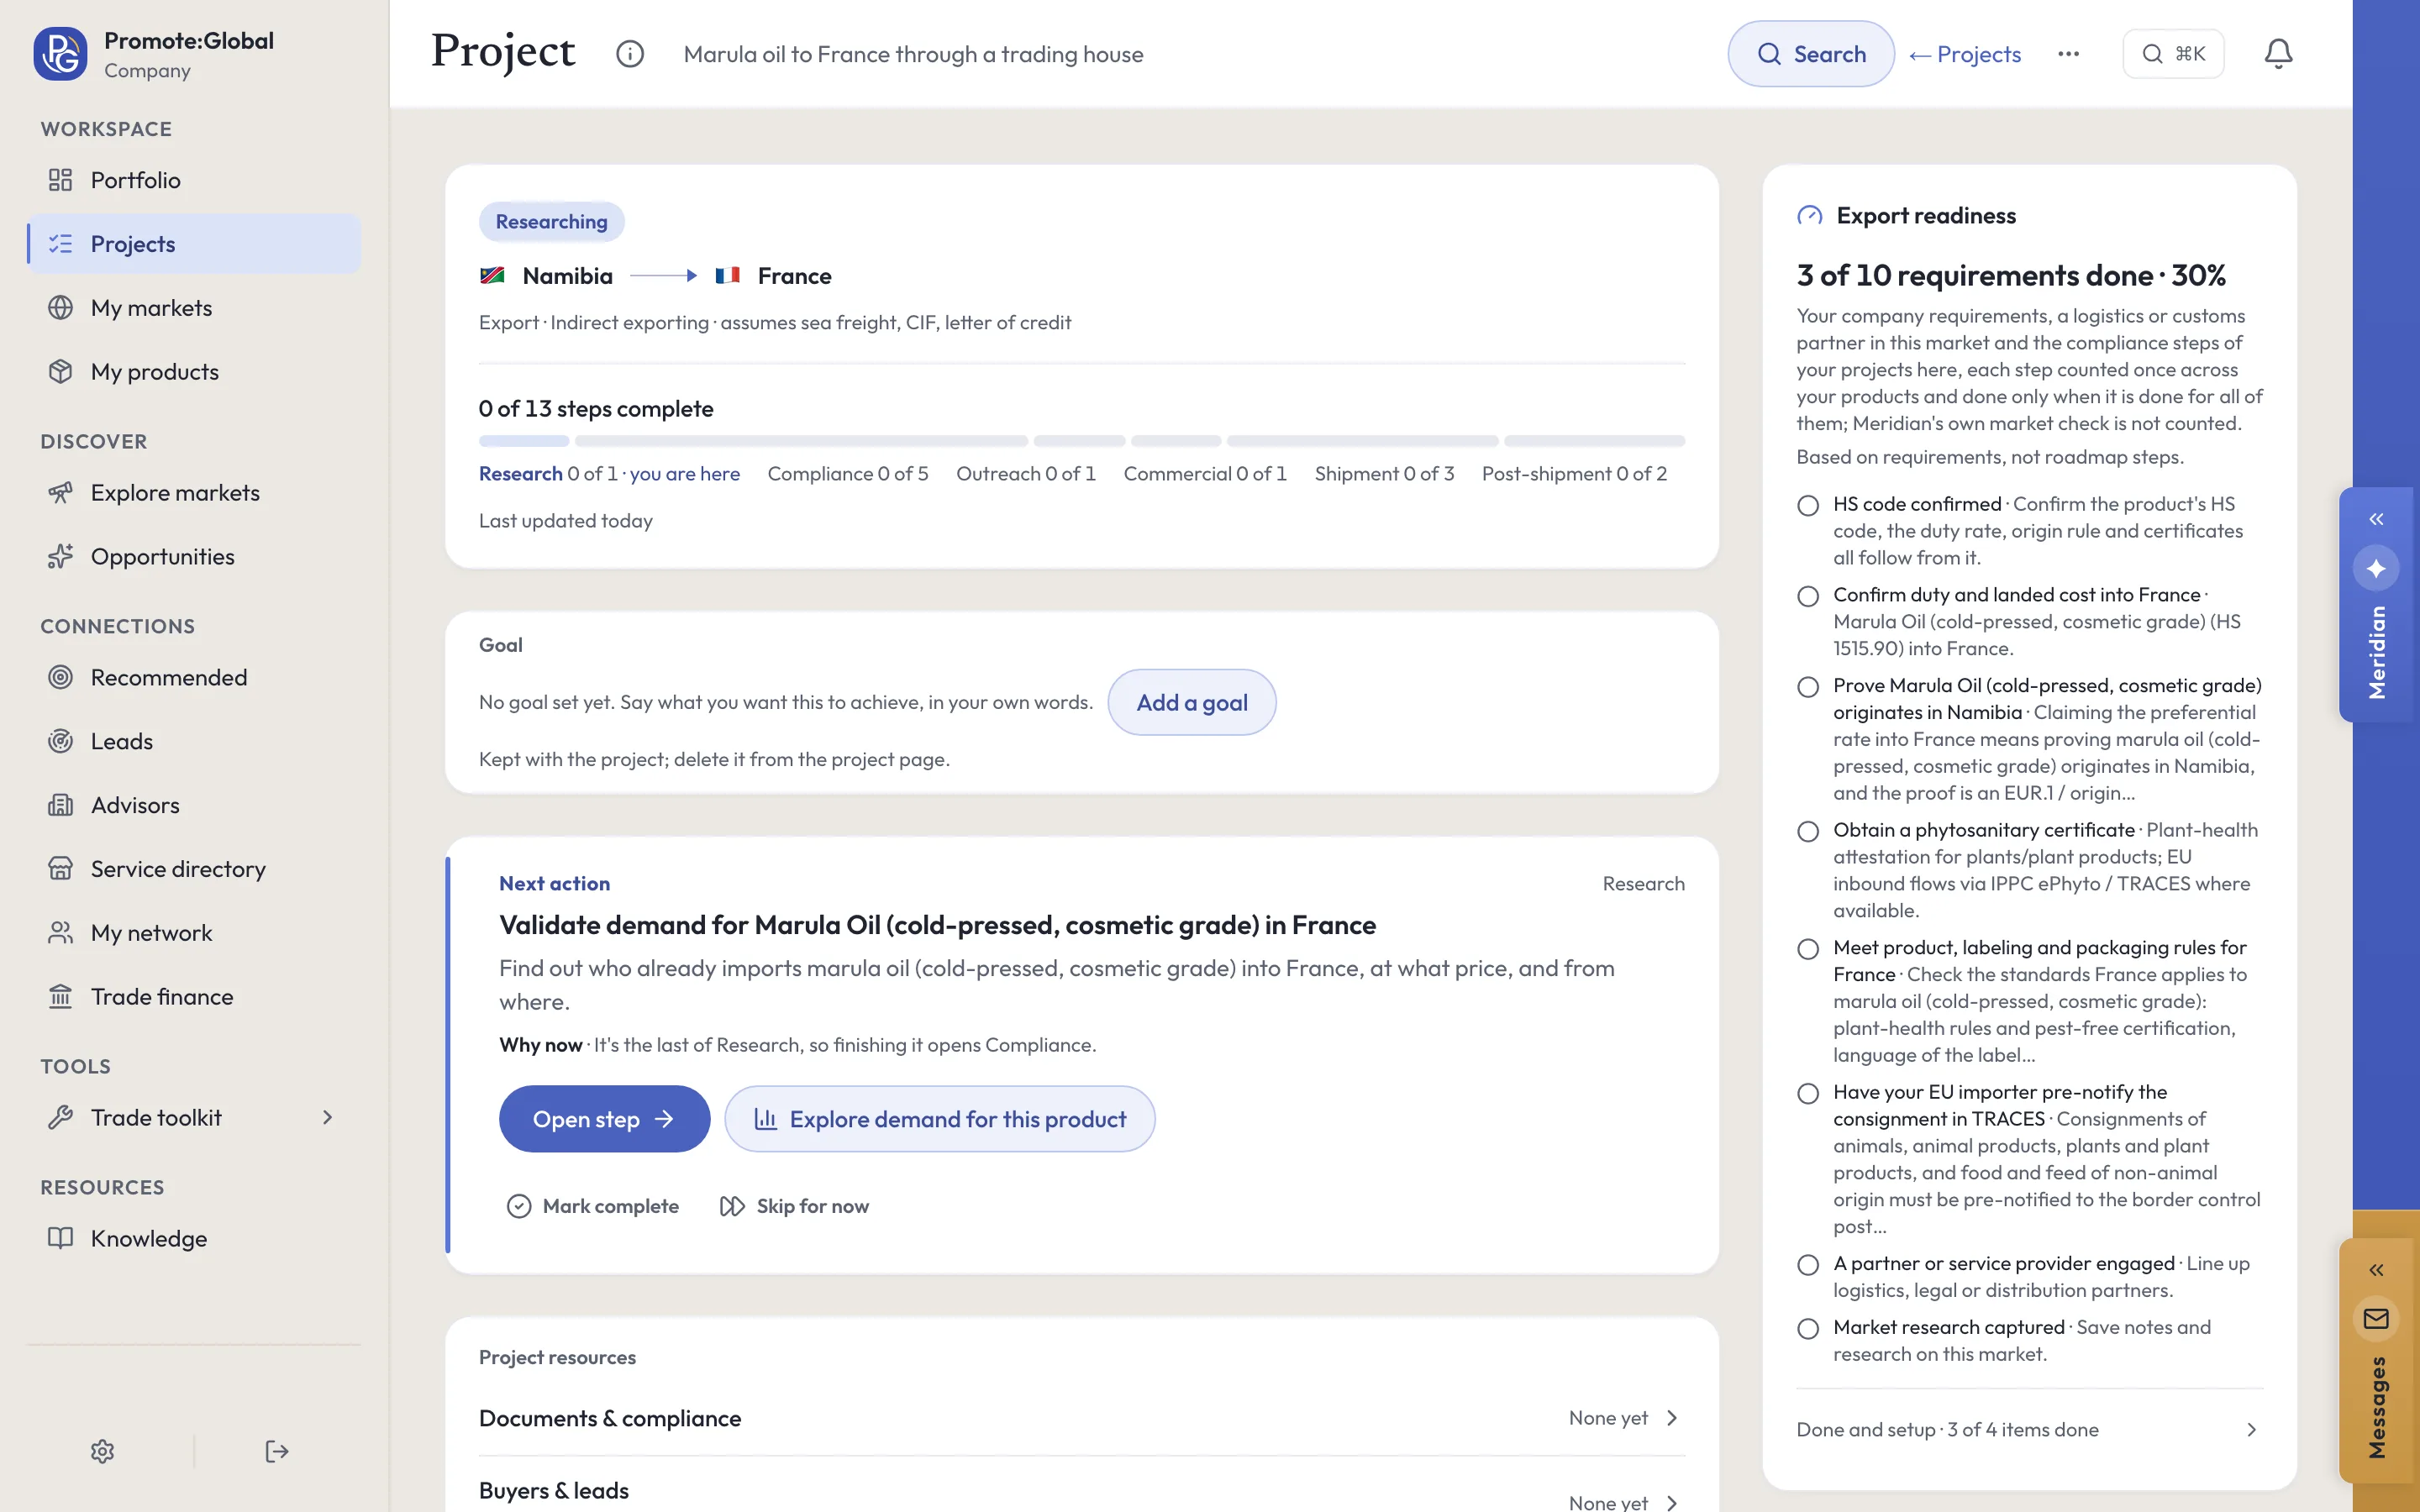Click the My markets globe icon

coord(60,308)
